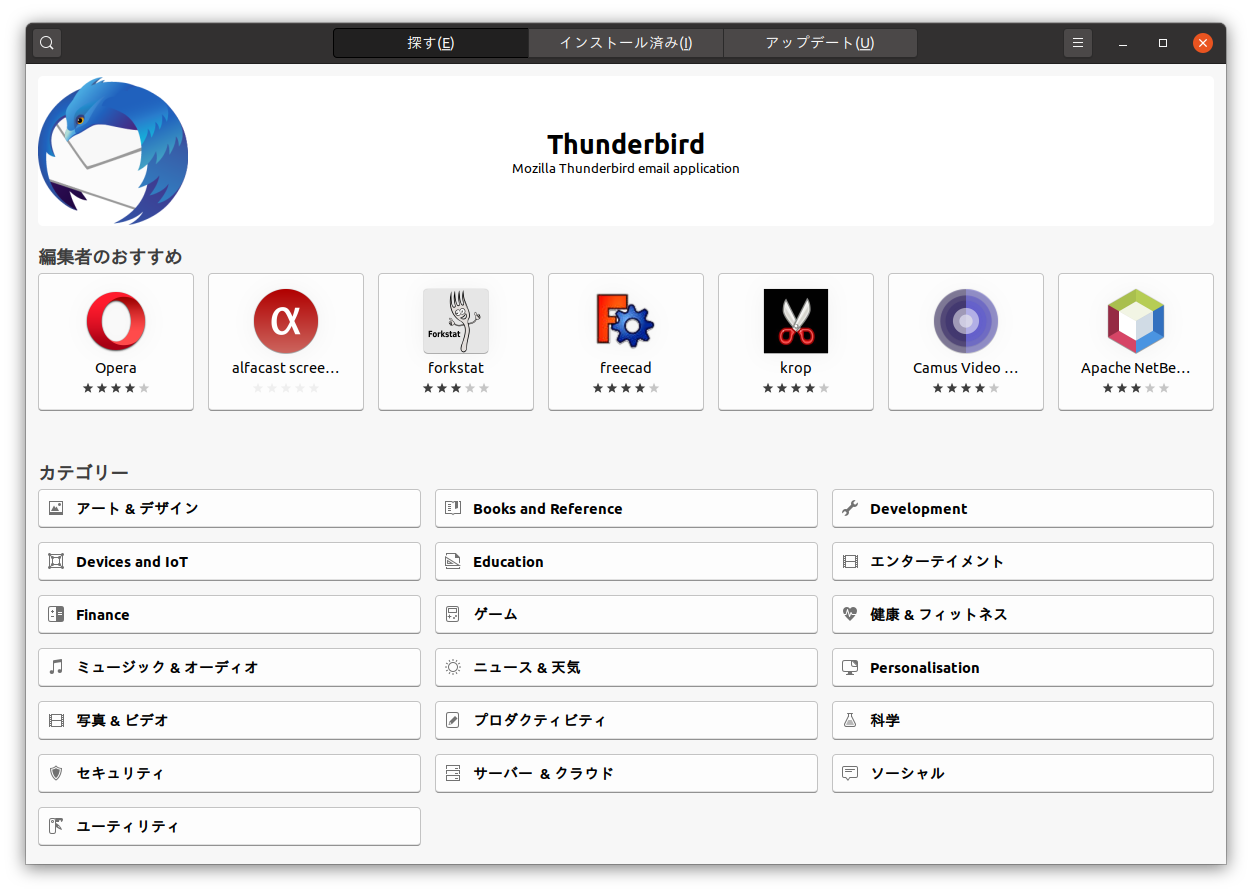
Task: Click the Camus Video app icon
Action: 966,322
